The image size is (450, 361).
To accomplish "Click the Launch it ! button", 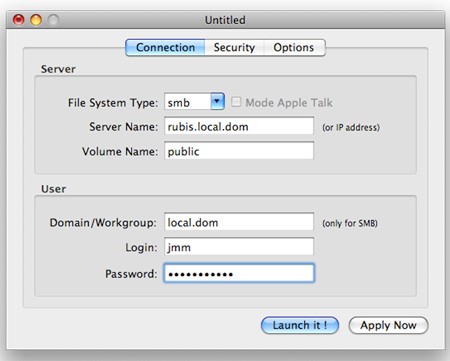I will [x=300, y=325].
